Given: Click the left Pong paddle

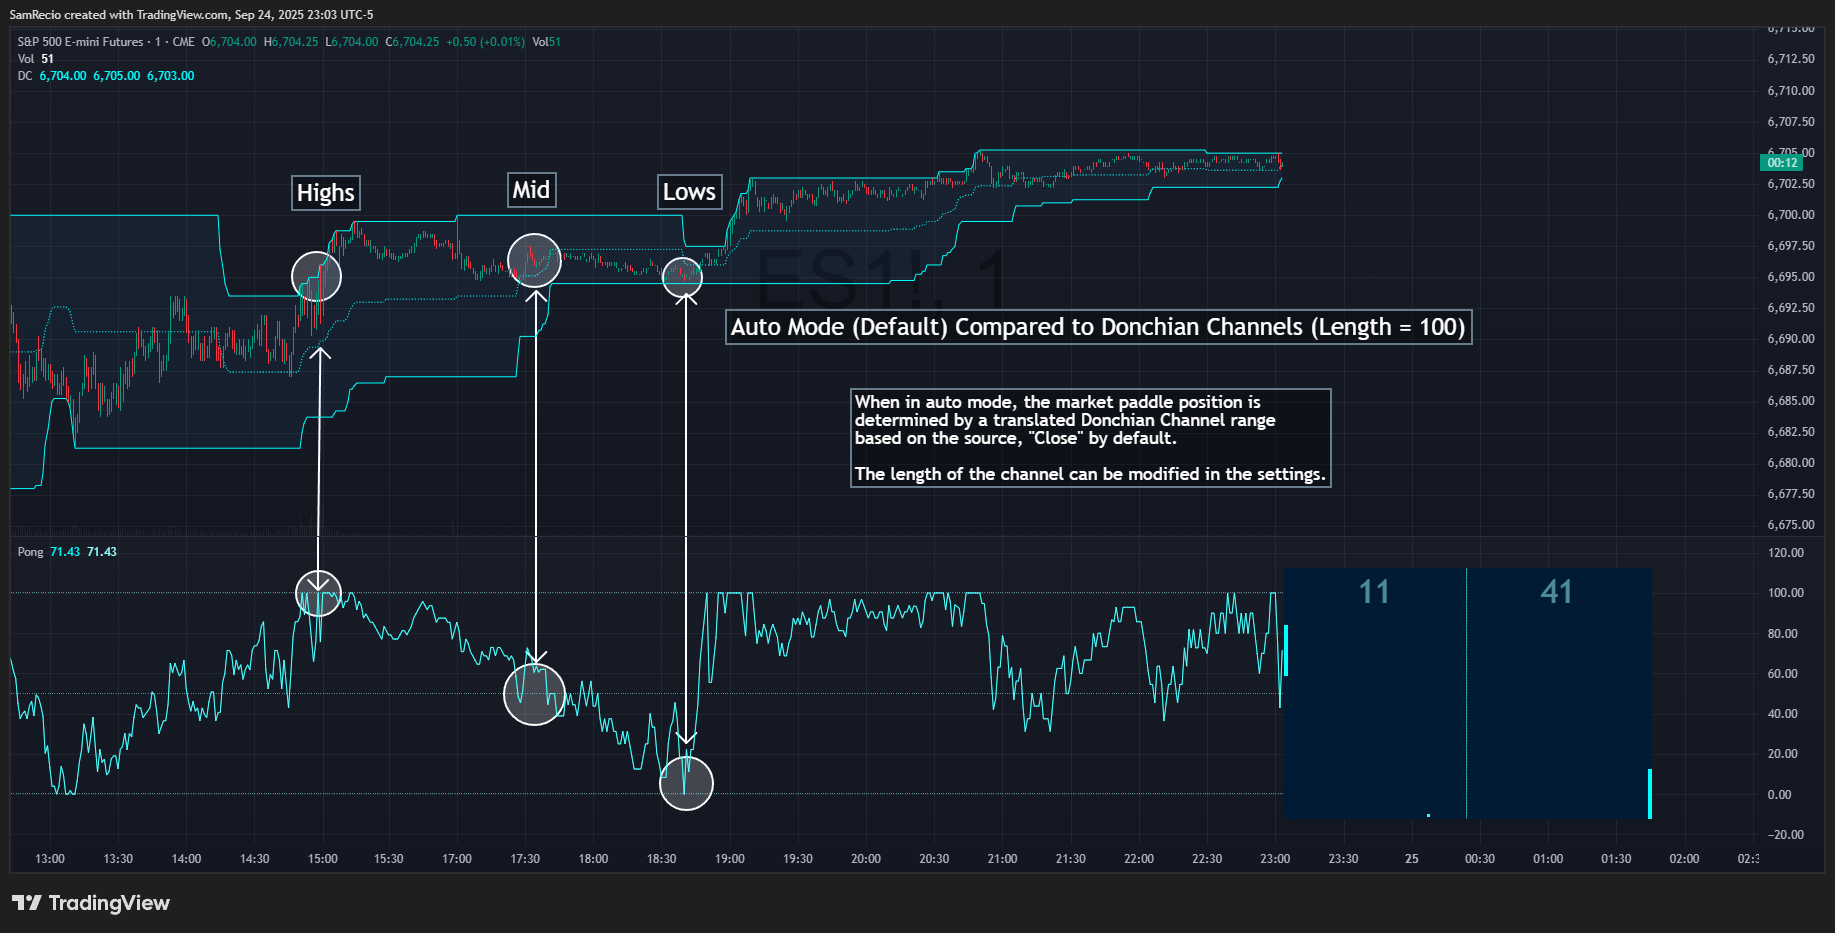Looking at the screenshot, I should coord(1286,650).
